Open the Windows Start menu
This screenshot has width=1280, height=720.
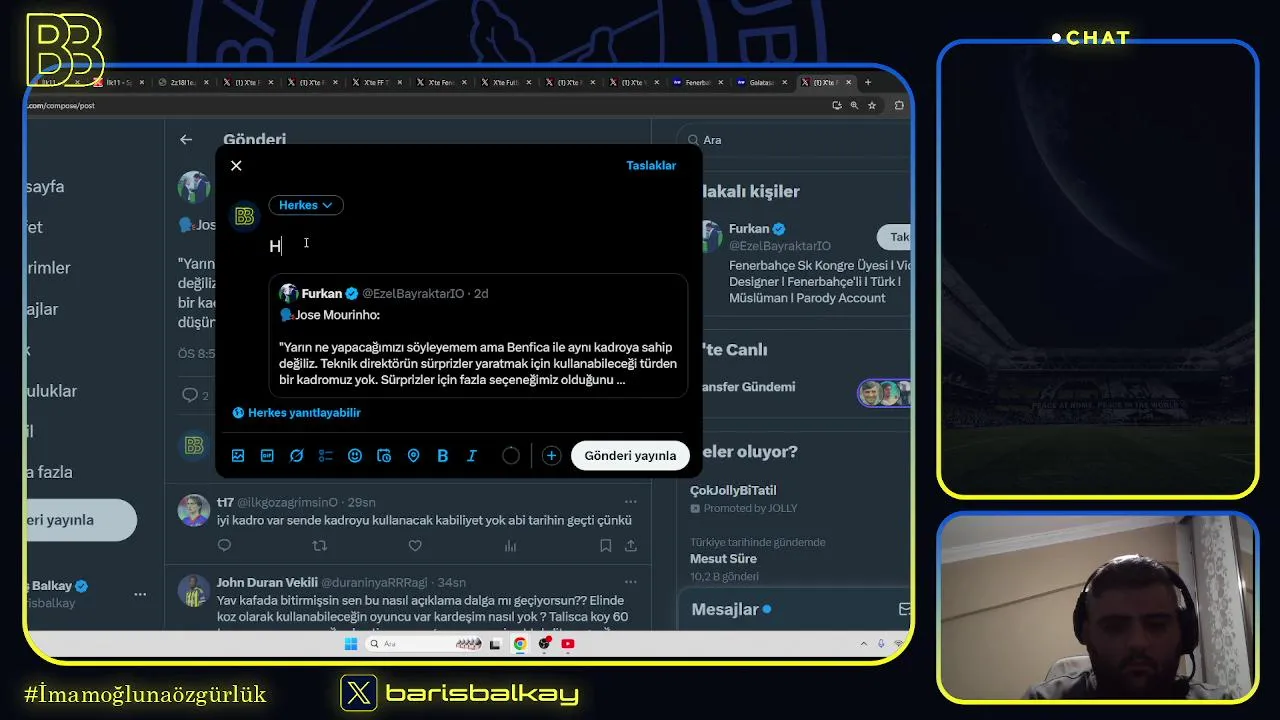[x=351, y=644]
